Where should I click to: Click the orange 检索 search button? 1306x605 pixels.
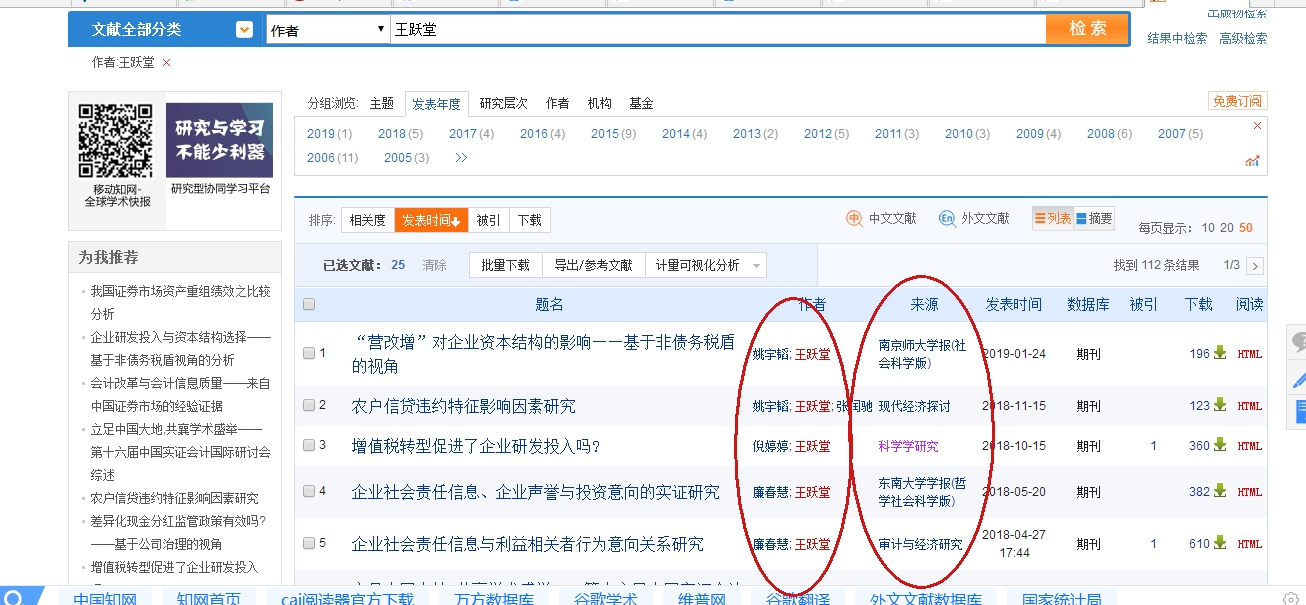[1088, 29]
